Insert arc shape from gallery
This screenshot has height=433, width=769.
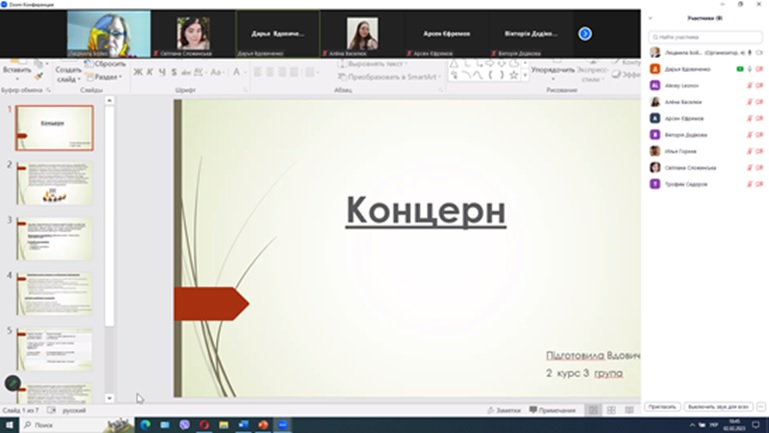click(x=466, y=75)
